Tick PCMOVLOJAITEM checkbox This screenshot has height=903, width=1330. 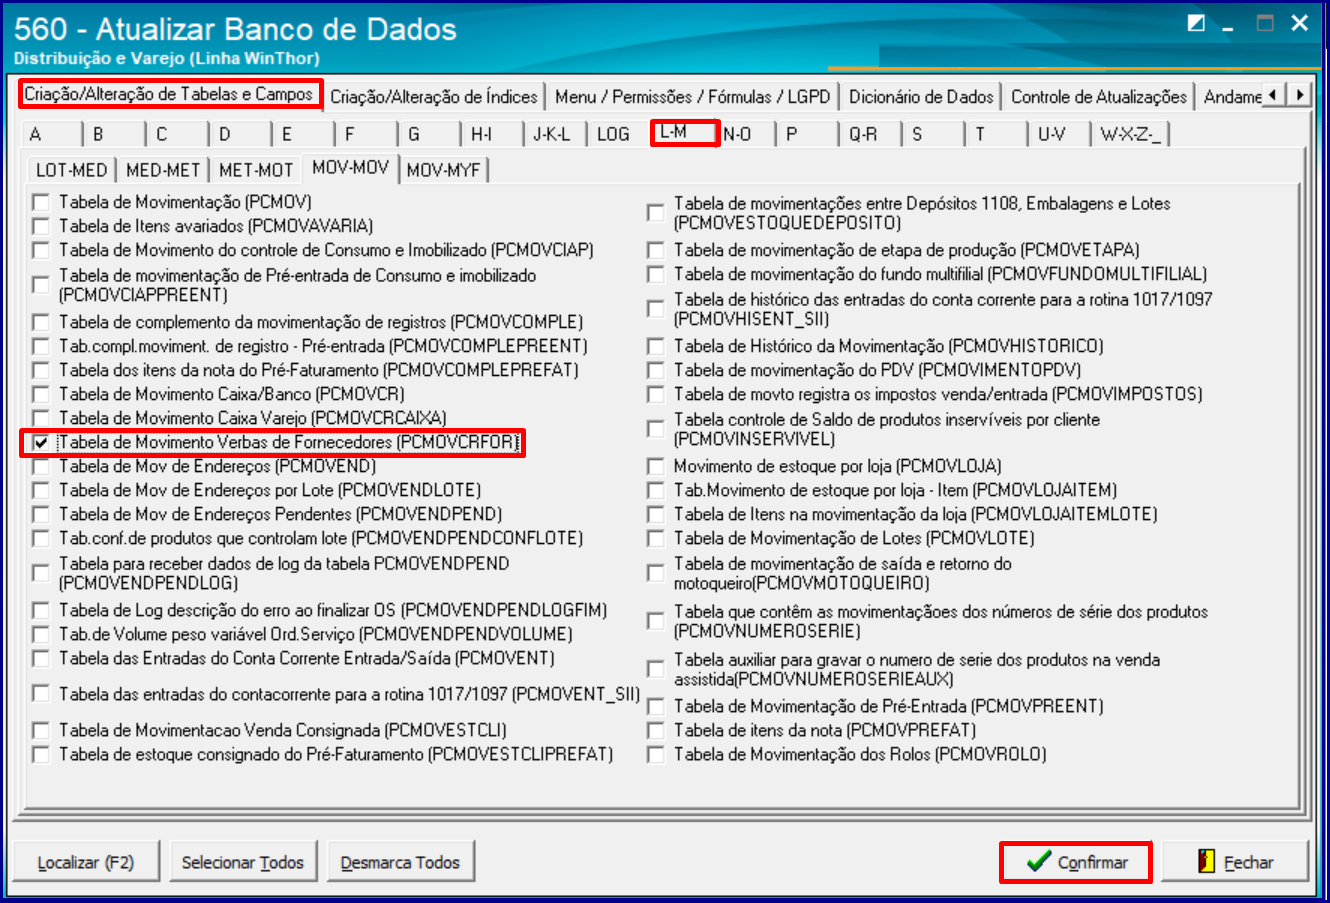point(655,490)
